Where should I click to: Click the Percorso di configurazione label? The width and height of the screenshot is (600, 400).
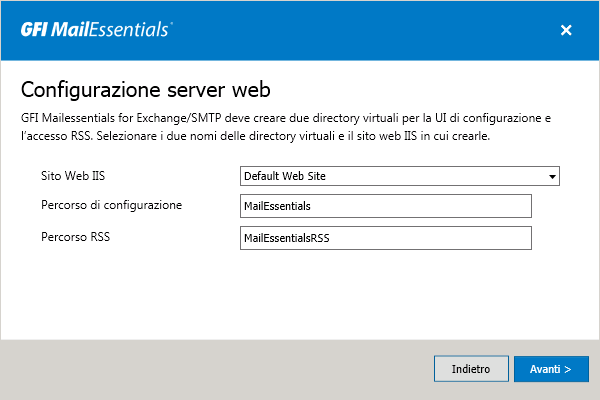tap(111, 205)
